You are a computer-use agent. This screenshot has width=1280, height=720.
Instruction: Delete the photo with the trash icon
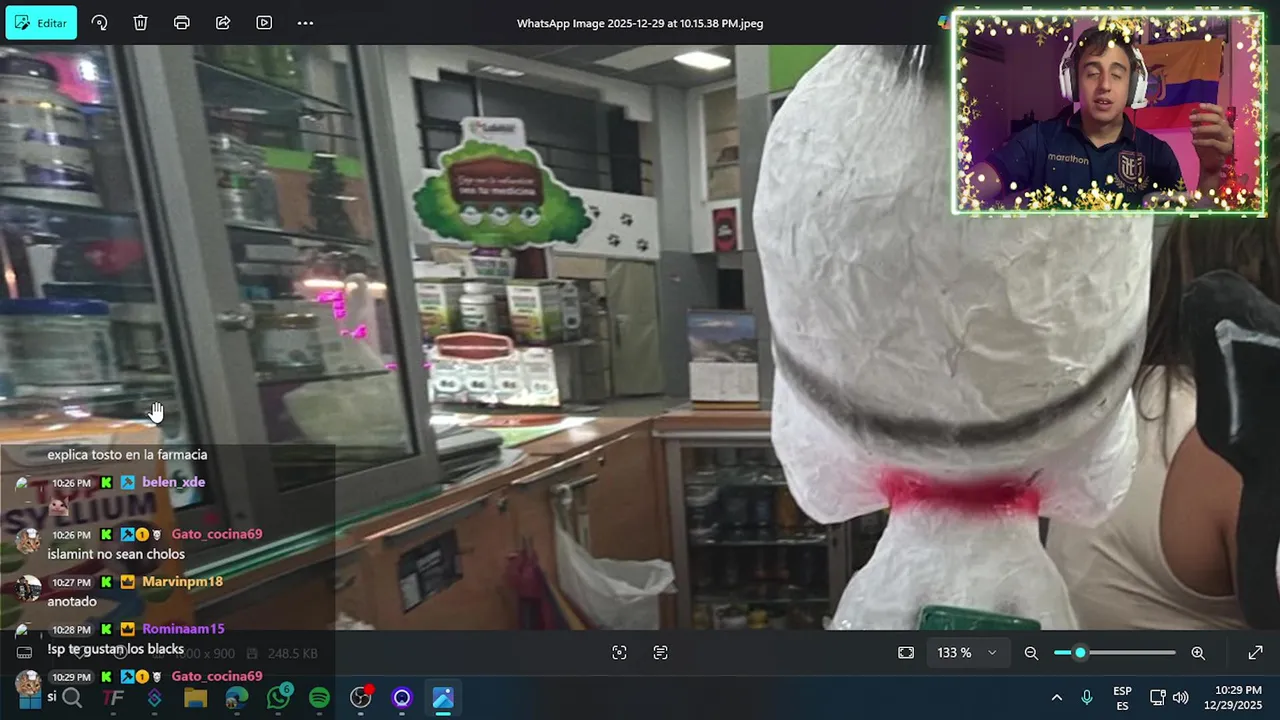(x=140, y=23)
